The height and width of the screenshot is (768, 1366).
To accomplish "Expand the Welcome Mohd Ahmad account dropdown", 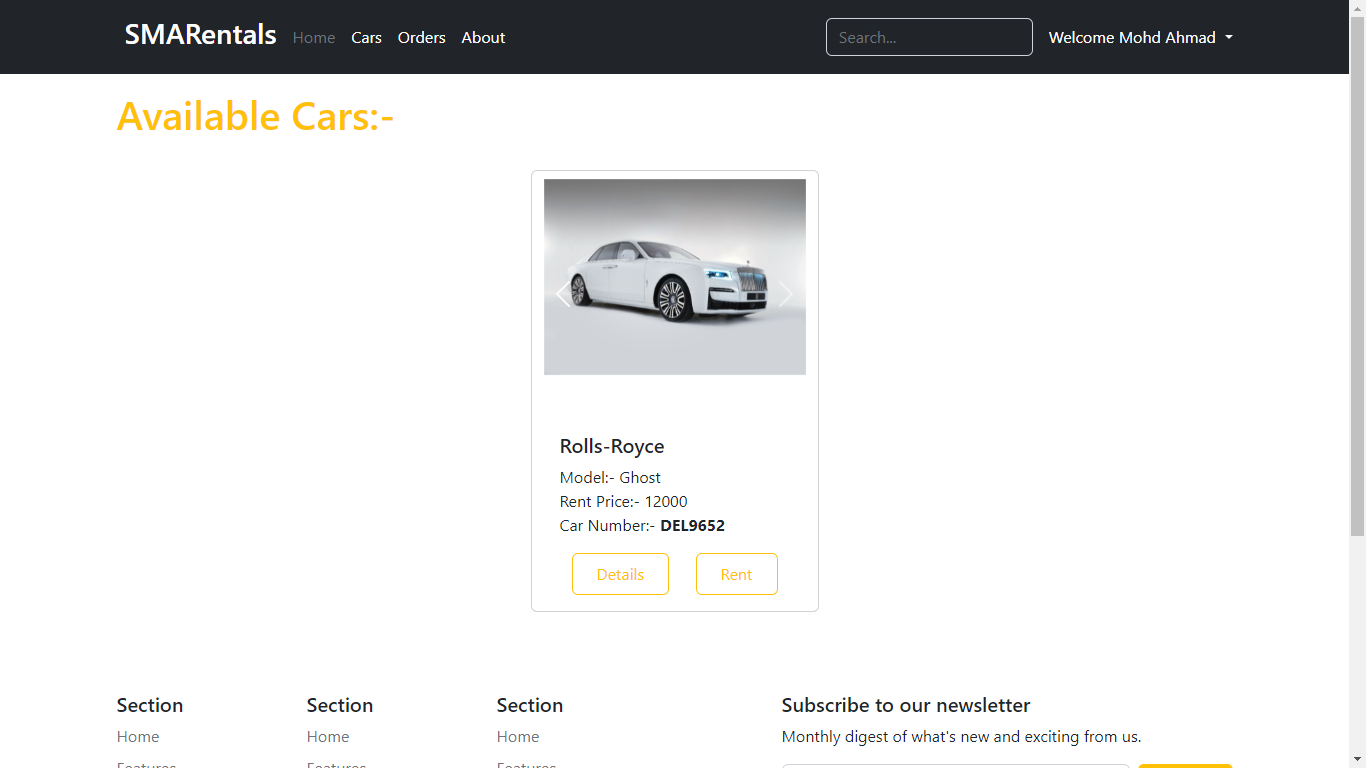I will point(1140,37).
